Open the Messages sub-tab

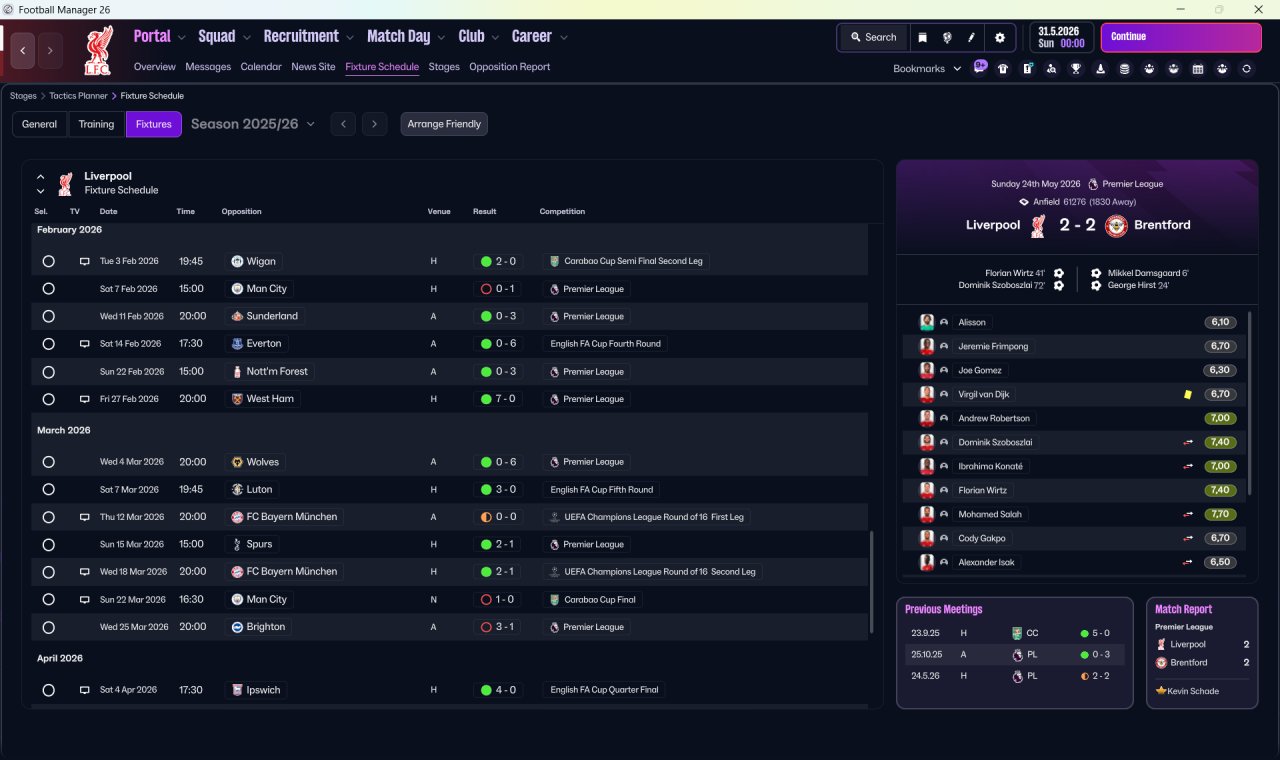pyautogui.click(x=208, y=67)
